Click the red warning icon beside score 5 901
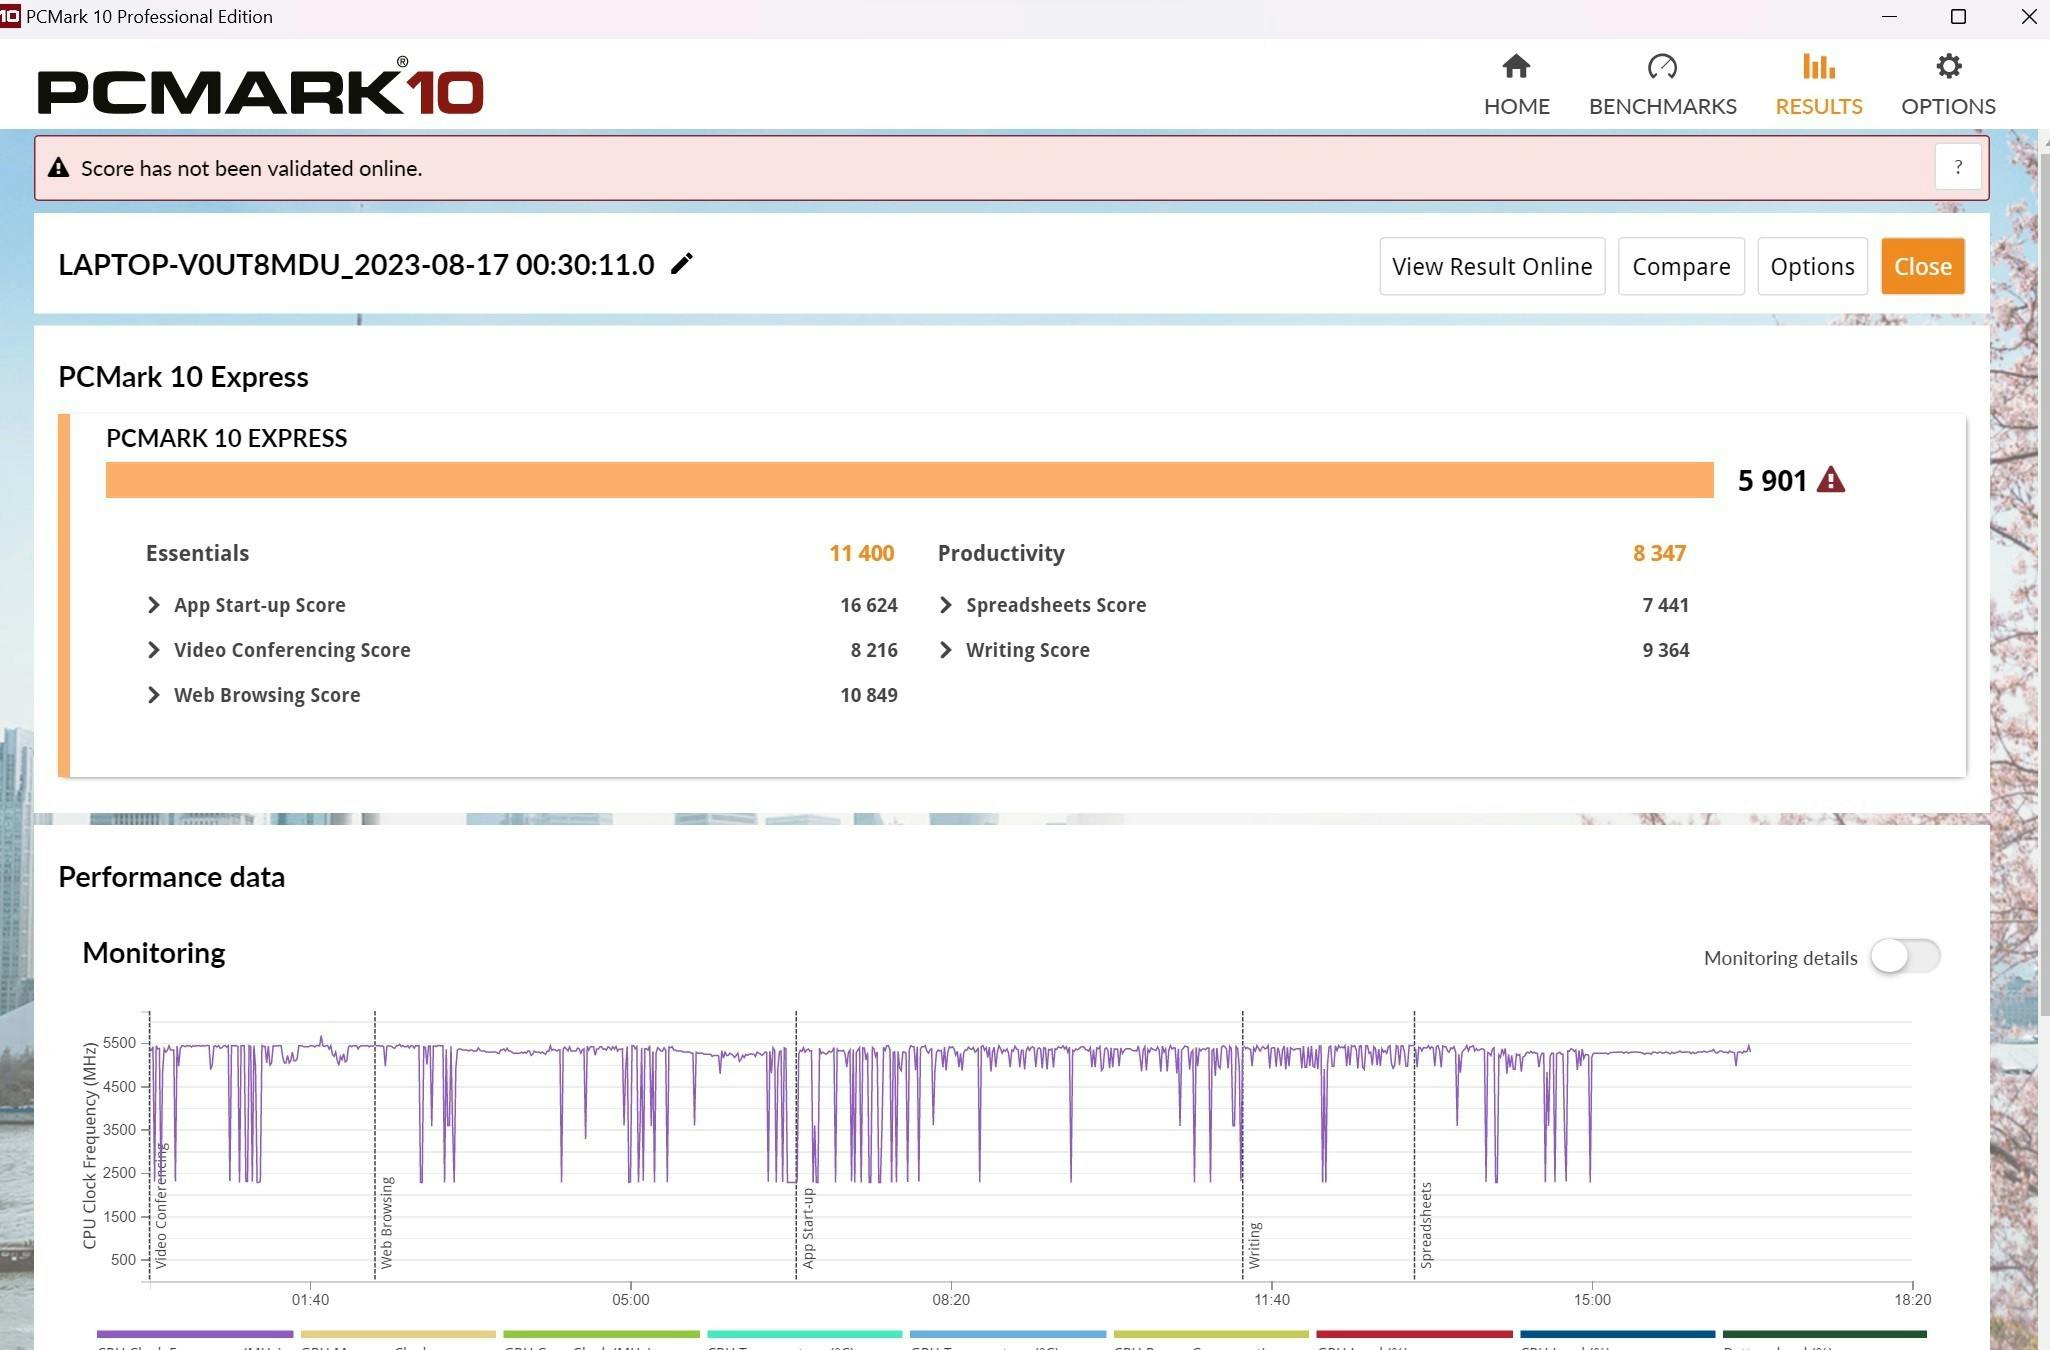 pos(1830,480)
